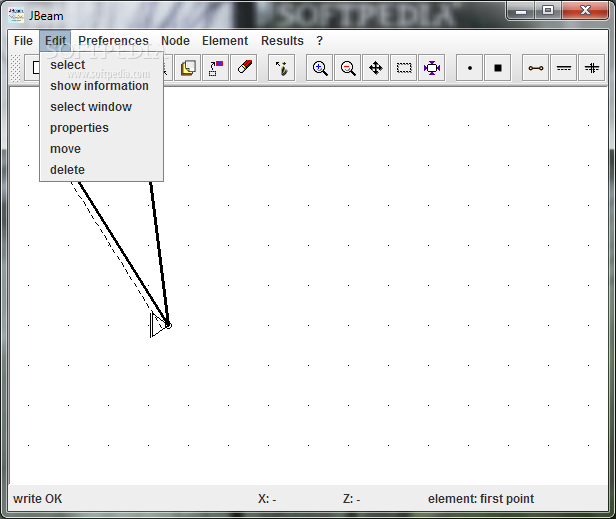This screenshot has height=519, width=616.
Task: Choose 'move' from the Edit menu
Action: point(101,149)
